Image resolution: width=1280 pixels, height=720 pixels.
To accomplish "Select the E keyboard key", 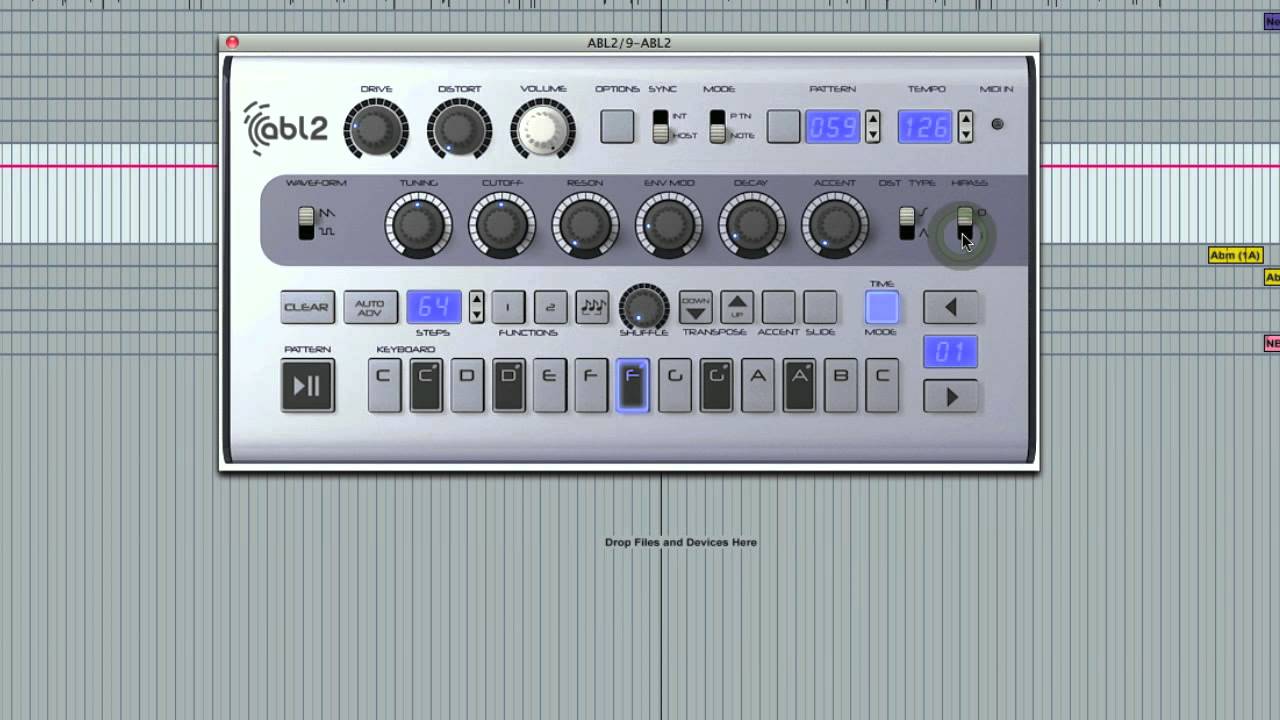I will pyautogui.click(x=549, y=386).
